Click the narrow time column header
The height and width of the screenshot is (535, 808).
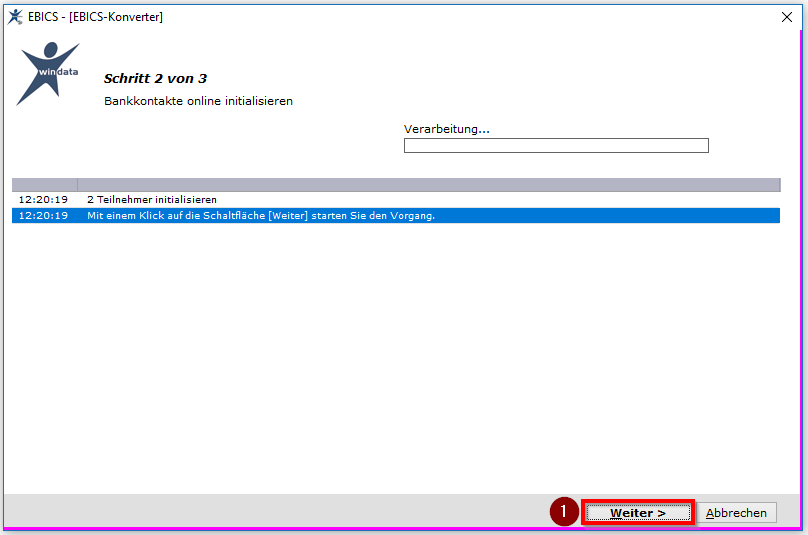pos(44,185)
